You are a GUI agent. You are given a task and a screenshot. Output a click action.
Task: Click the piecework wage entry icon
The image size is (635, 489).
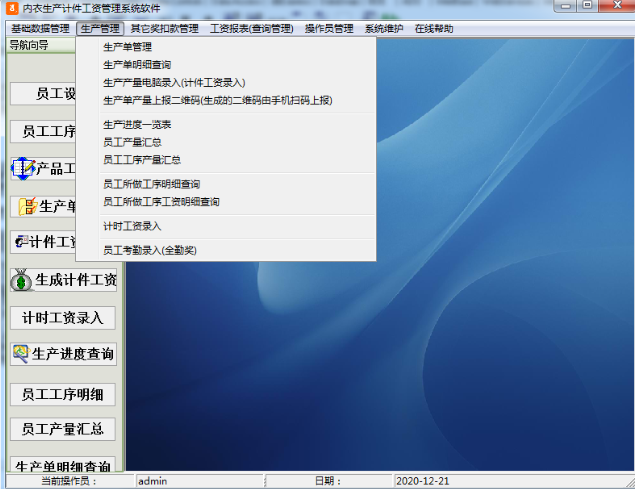click(21, 241)
